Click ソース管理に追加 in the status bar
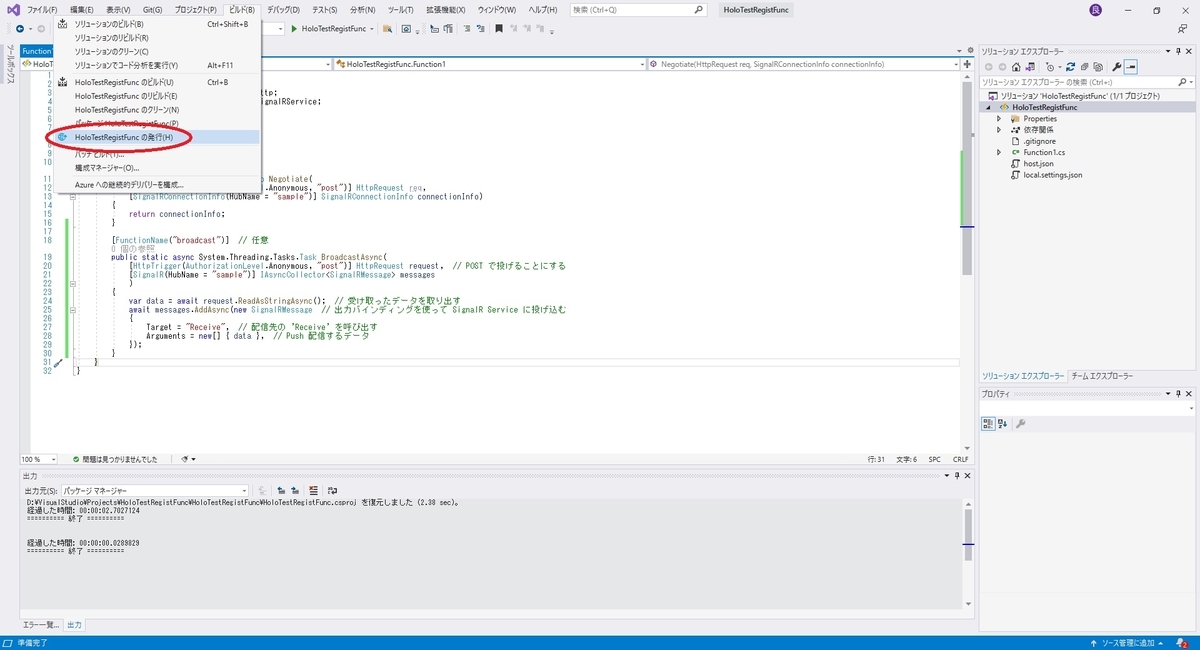This screenshot has height=650, width=1200. (1128, 642)
